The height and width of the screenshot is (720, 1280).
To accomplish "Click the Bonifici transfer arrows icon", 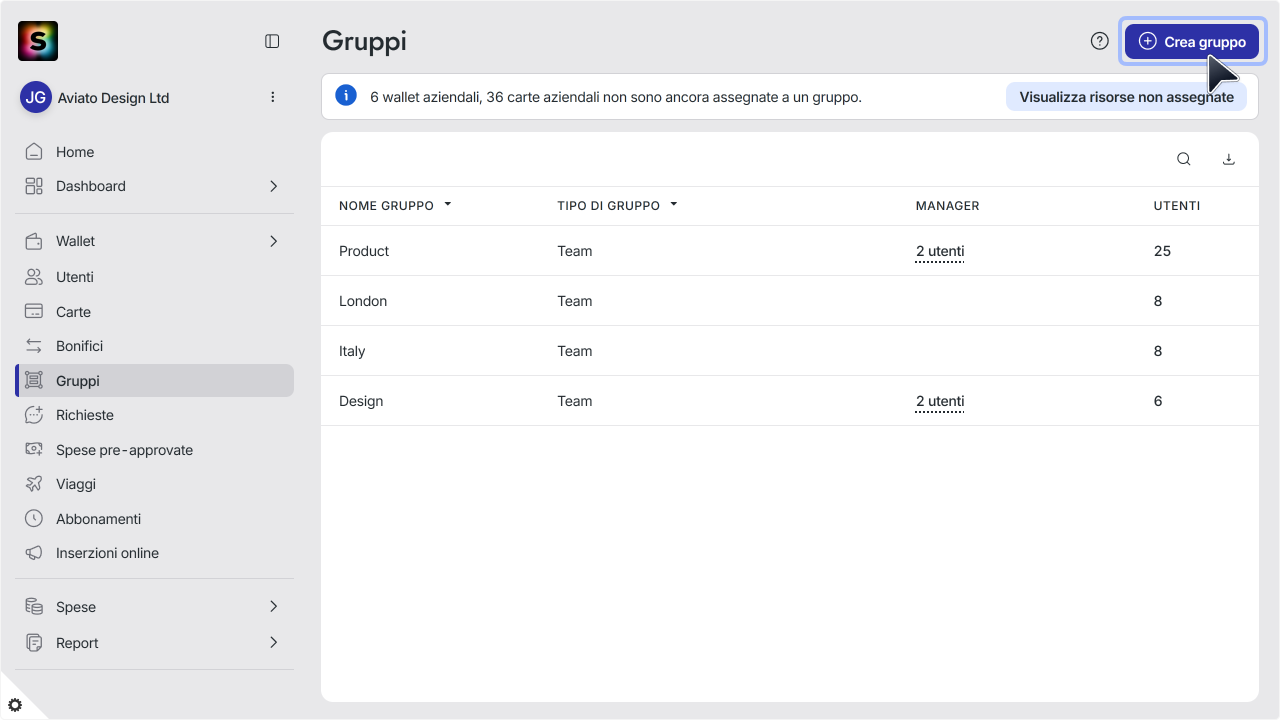I will (34, 346).
